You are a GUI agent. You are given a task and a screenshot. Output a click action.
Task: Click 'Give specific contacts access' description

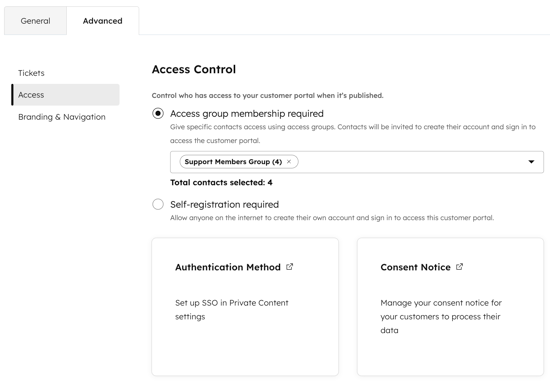(353, 134)
